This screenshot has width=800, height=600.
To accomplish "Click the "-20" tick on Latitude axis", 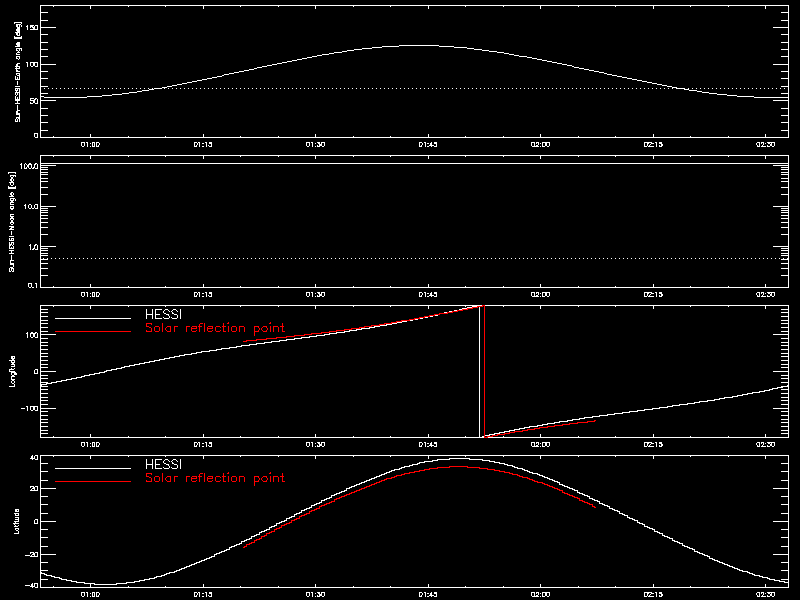I will [x=32, y=554].
